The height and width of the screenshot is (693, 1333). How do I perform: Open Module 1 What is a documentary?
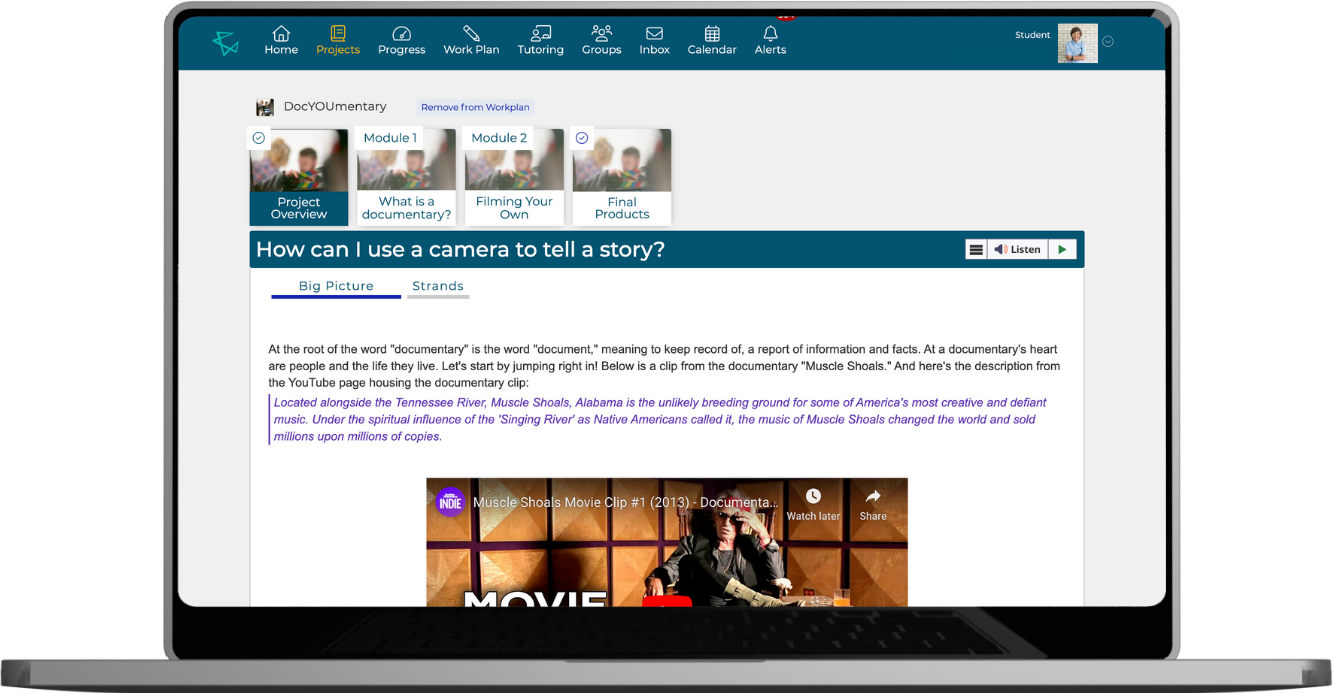(x=406, y=177)
